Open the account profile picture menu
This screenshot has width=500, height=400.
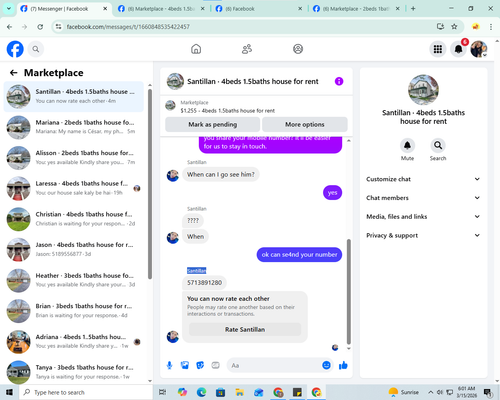(479, 49)
